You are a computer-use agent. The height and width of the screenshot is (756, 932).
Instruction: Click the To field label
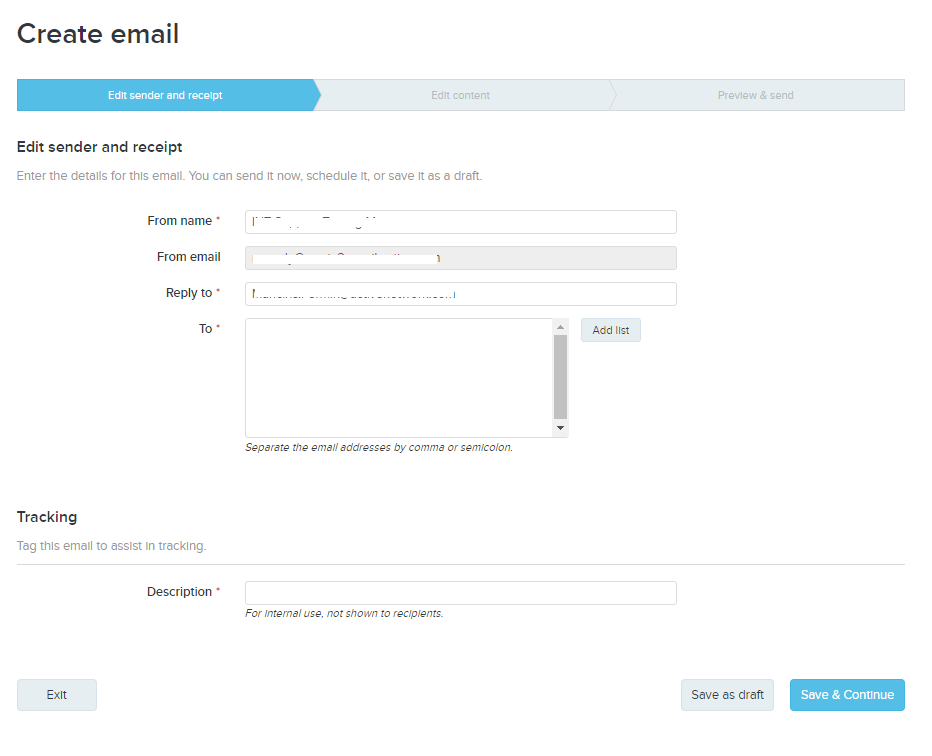[205, 329]
